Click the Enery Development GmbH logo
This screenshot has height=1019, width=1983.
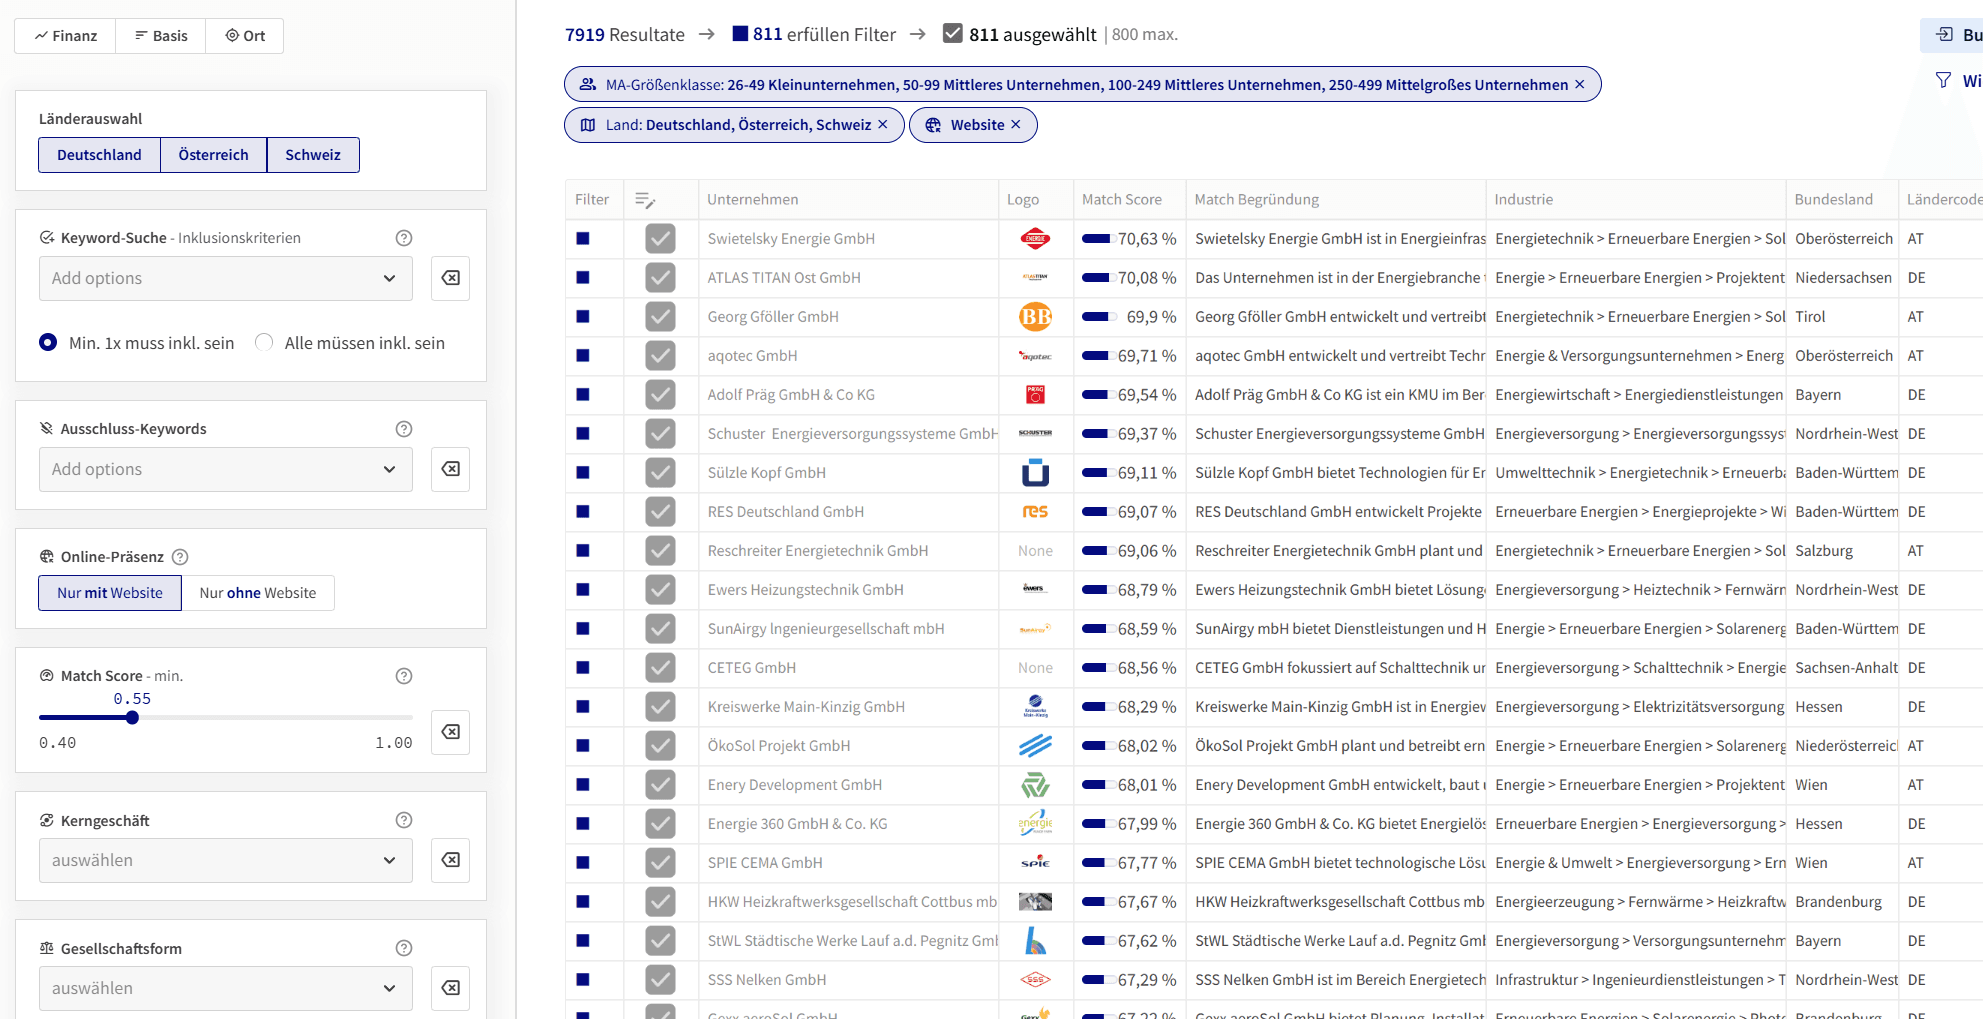[x=1035, y=785]
